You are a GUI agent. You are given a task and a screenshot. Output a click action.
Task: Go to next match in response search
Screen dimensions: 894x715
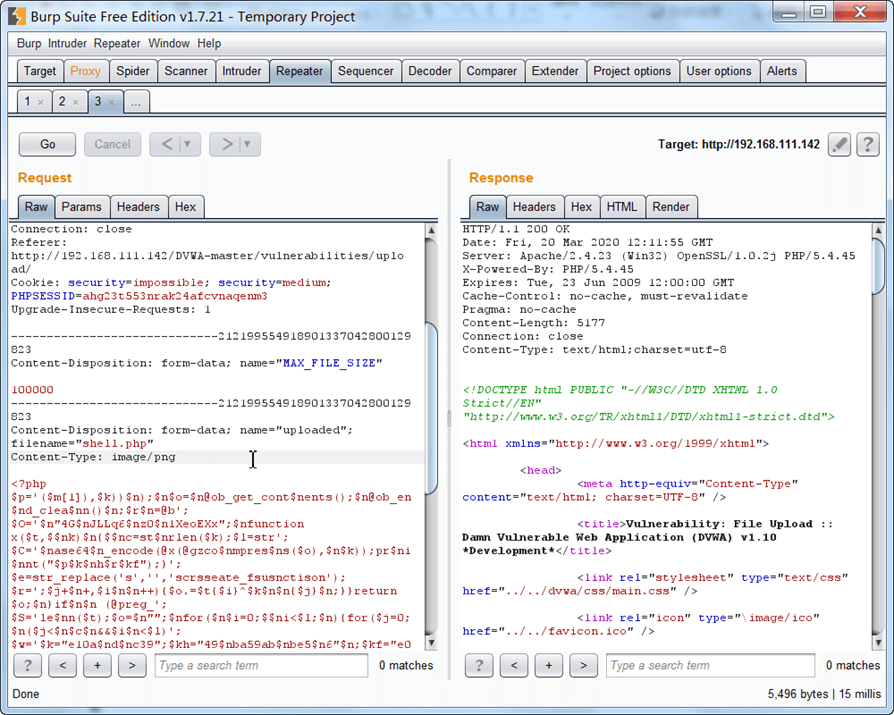click(584, 665)
